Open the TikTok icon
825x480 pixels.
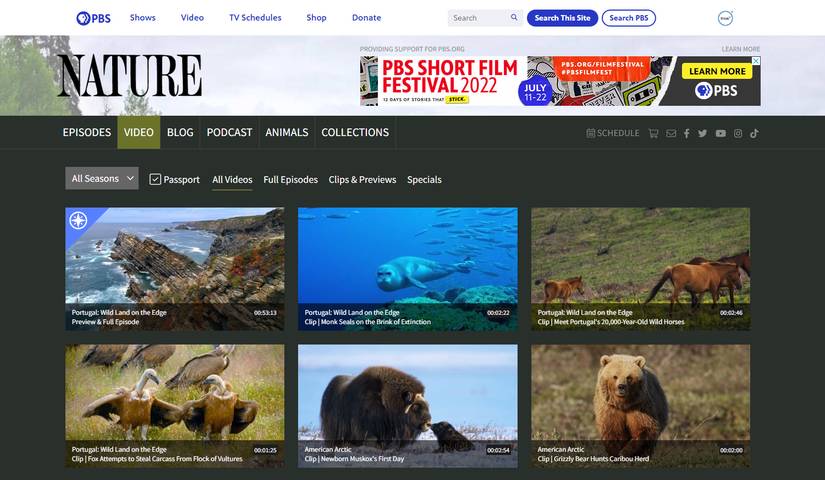(x=754, y=133)
